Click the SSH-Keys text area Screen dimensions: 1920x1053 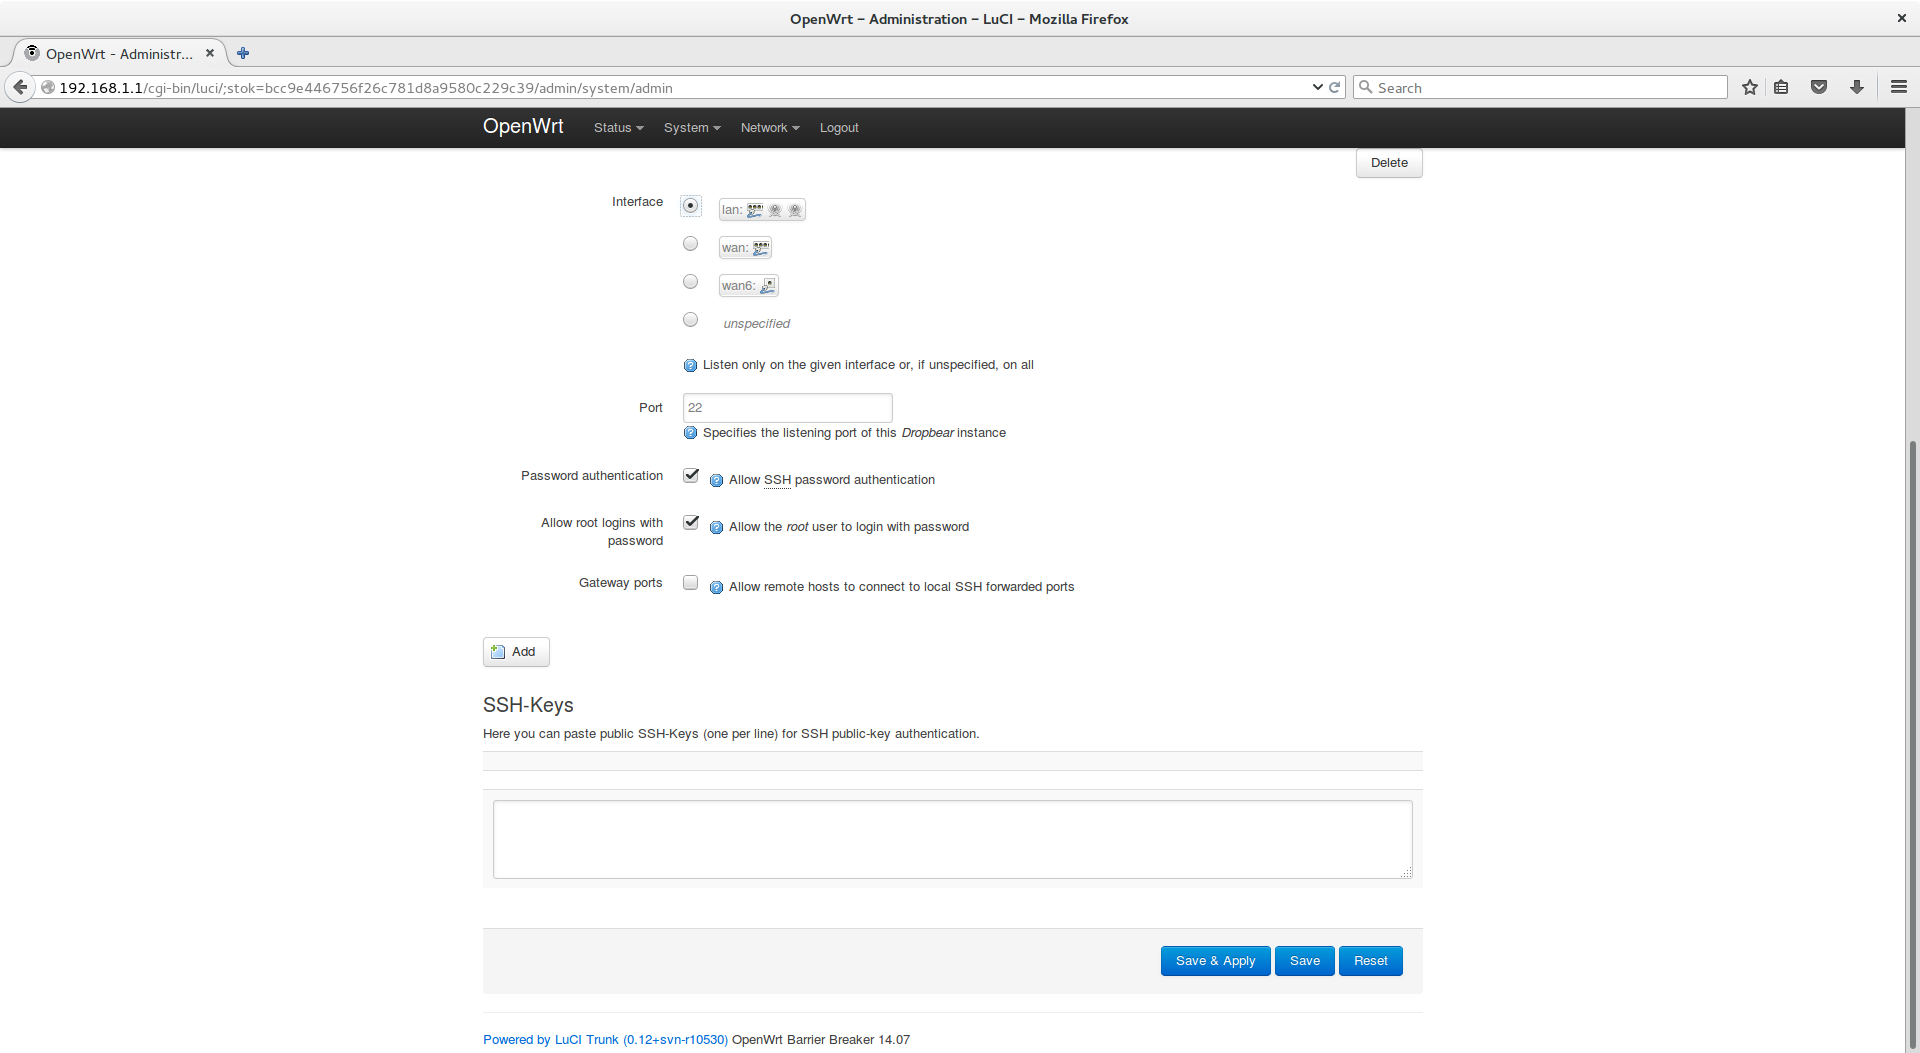[x=951, y=839]
